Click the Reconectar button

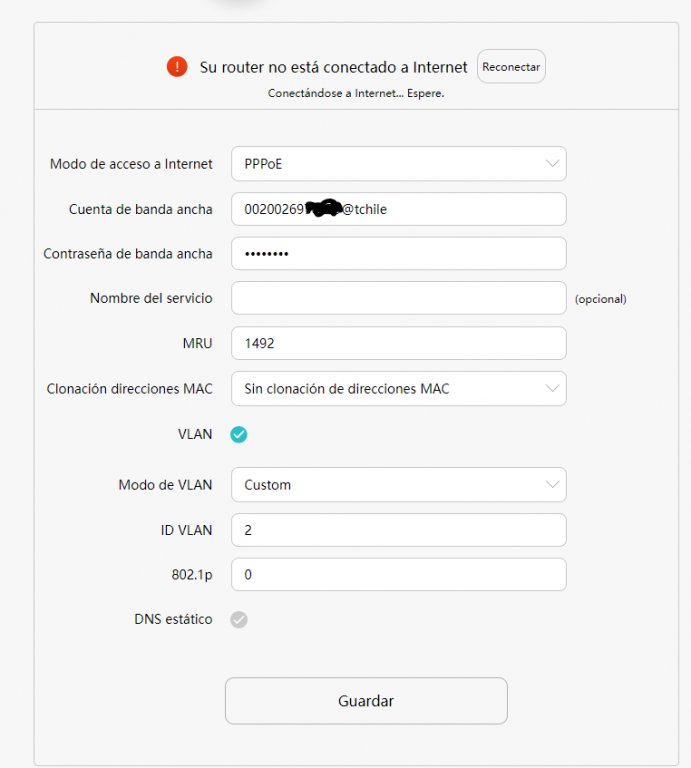pos(511,67)
